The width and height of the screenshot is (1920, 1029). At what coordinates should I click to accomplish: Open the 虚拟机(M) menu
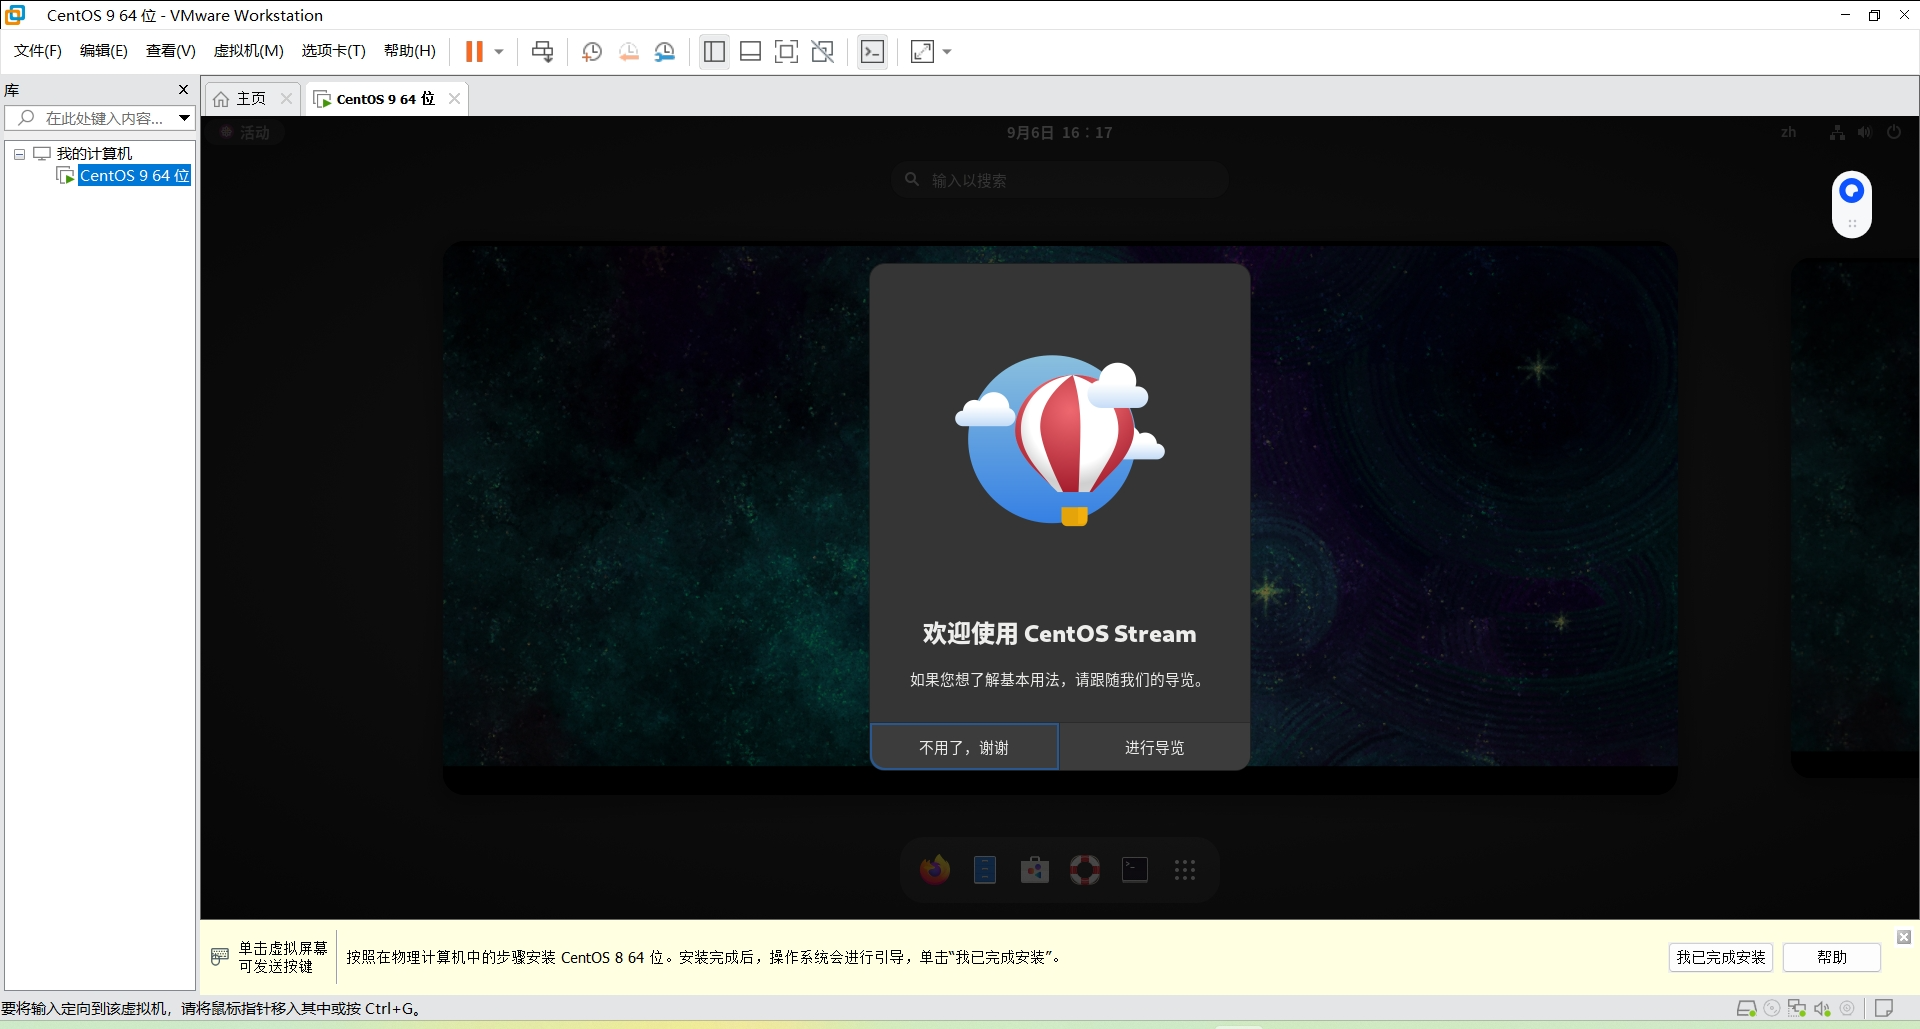pos(249,51)
